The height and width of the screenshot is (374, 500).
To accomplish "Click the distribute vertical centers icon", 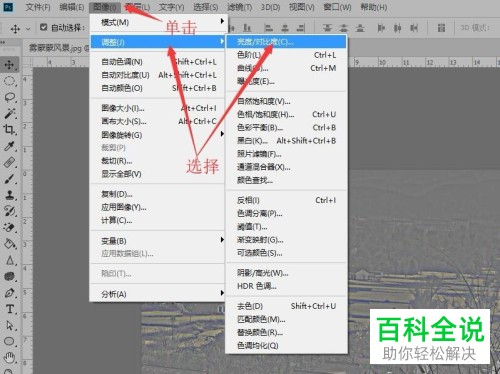I will pos(344,28).
